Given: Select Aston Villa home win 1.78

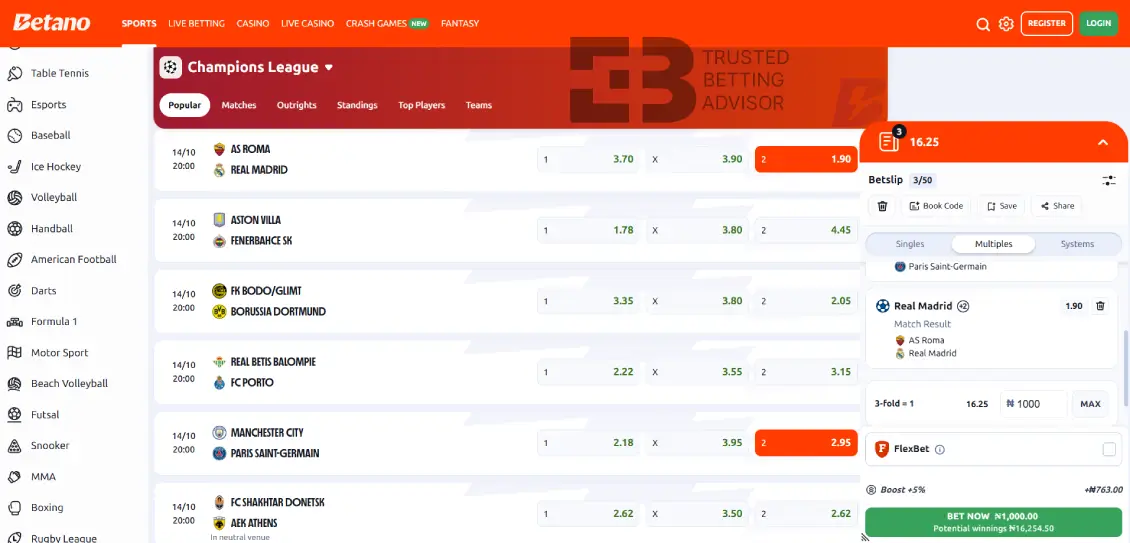Looking at the screenshot, I should [x=588, y=230].
